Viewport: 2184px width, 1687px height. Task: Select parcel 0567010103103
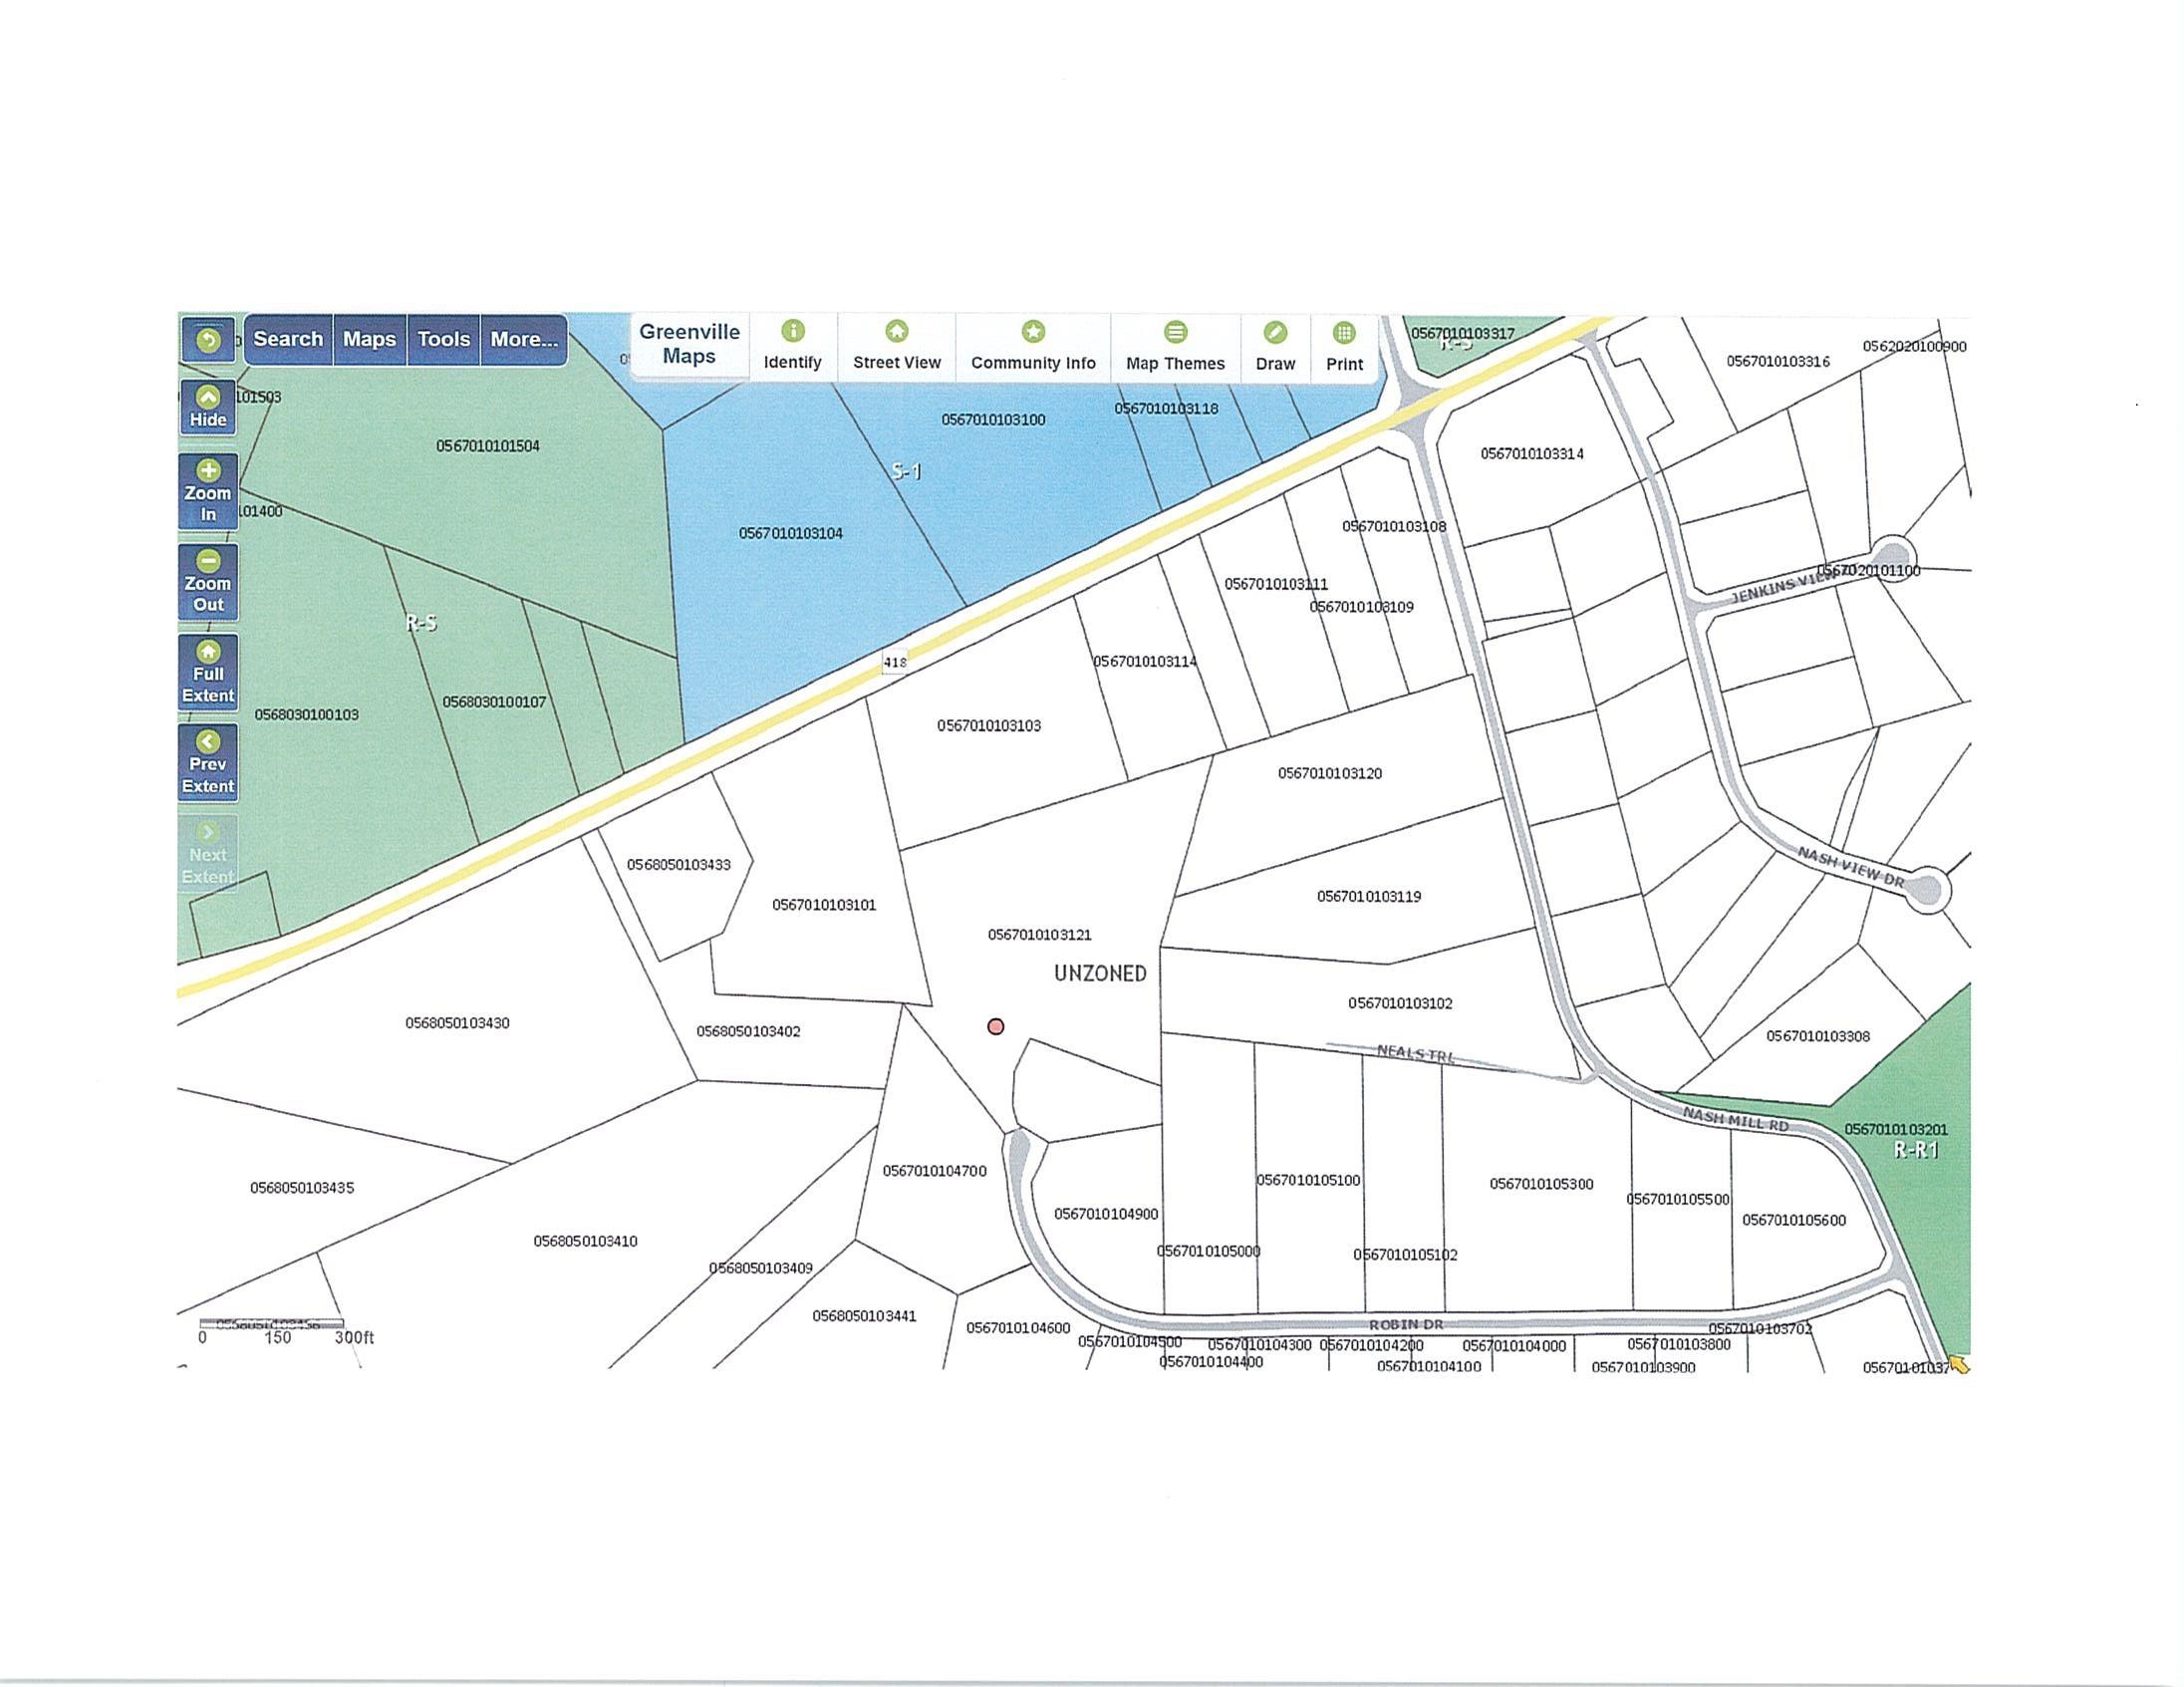click(989, 726)
